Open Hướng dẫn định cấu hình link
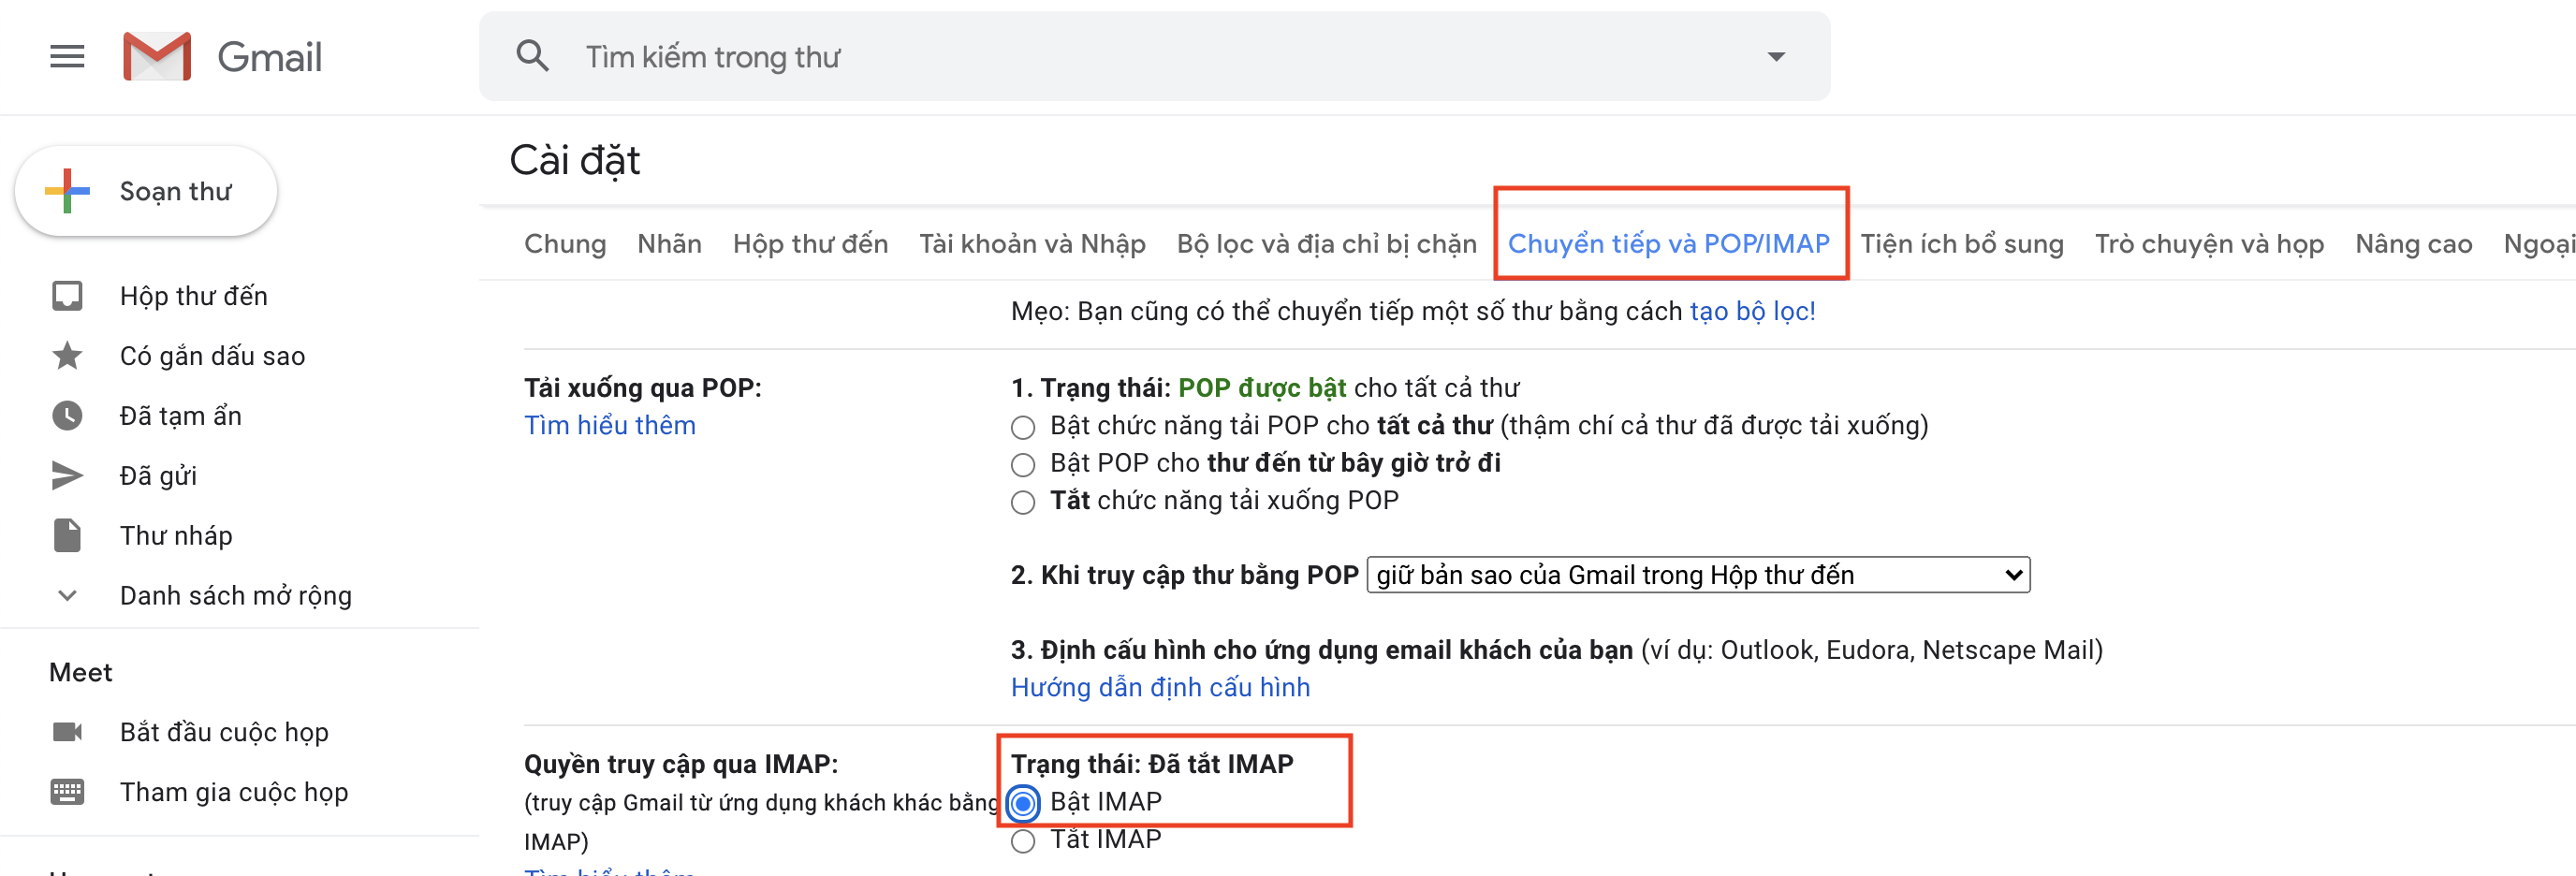 (x=1161, y=688)
